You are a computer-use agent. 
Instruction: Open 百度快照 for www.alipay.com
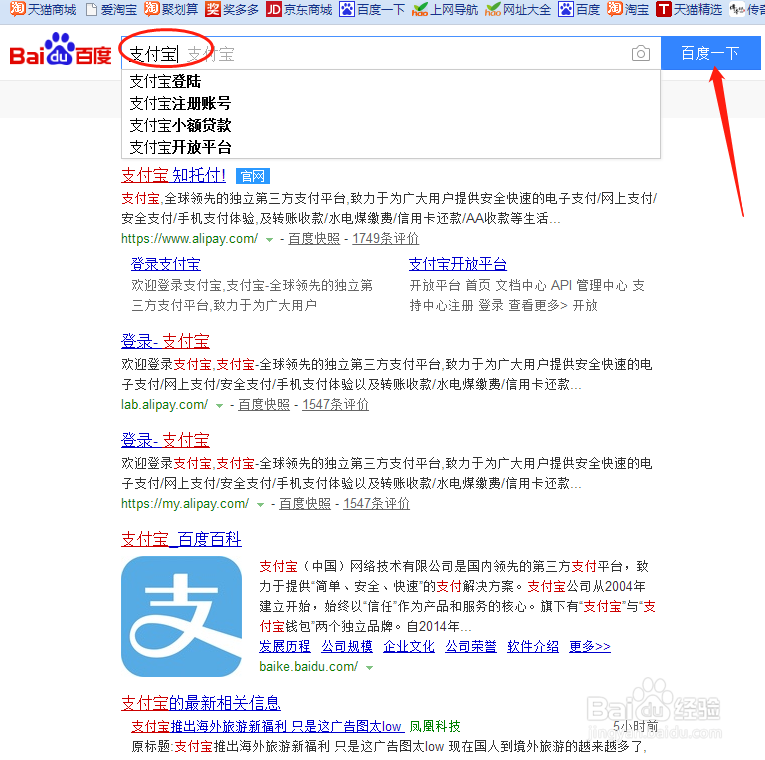pos(314,239)
